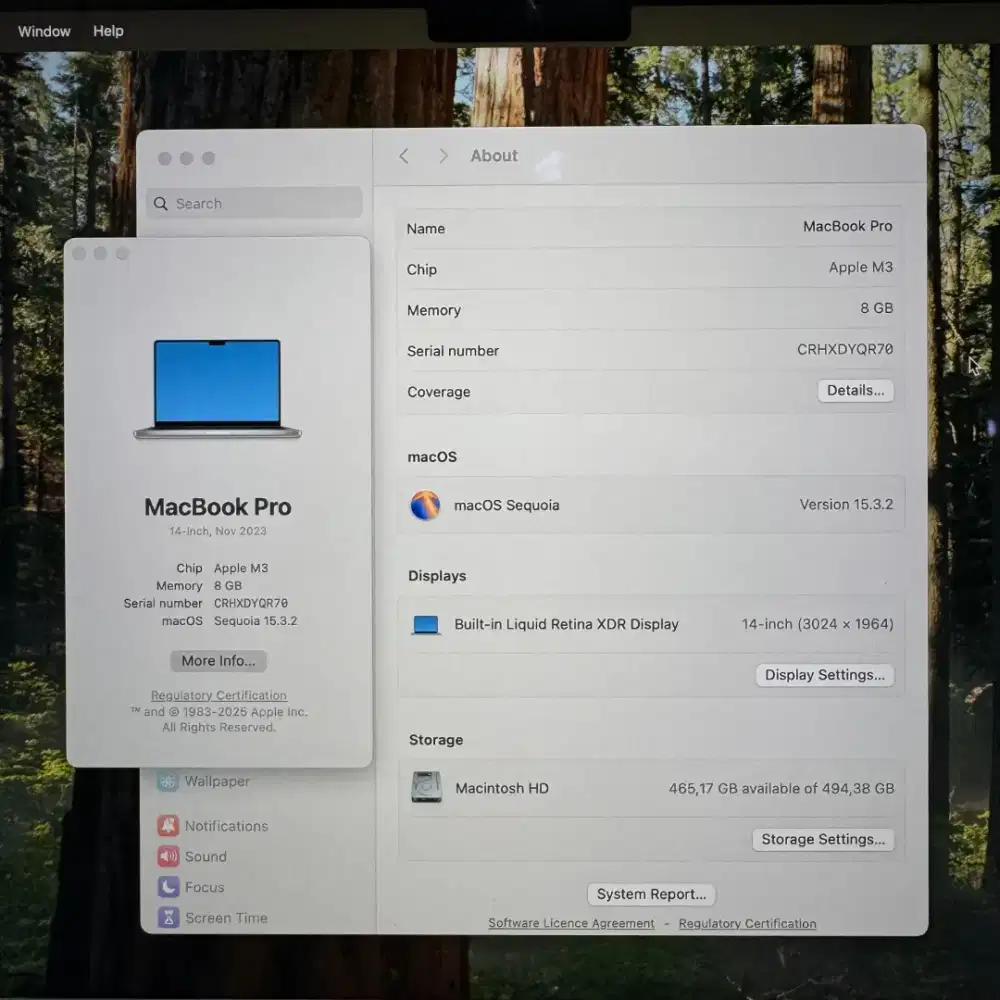
Task: Click the macOS Sequoia logo icon
Action: click(x=425, y=506)
